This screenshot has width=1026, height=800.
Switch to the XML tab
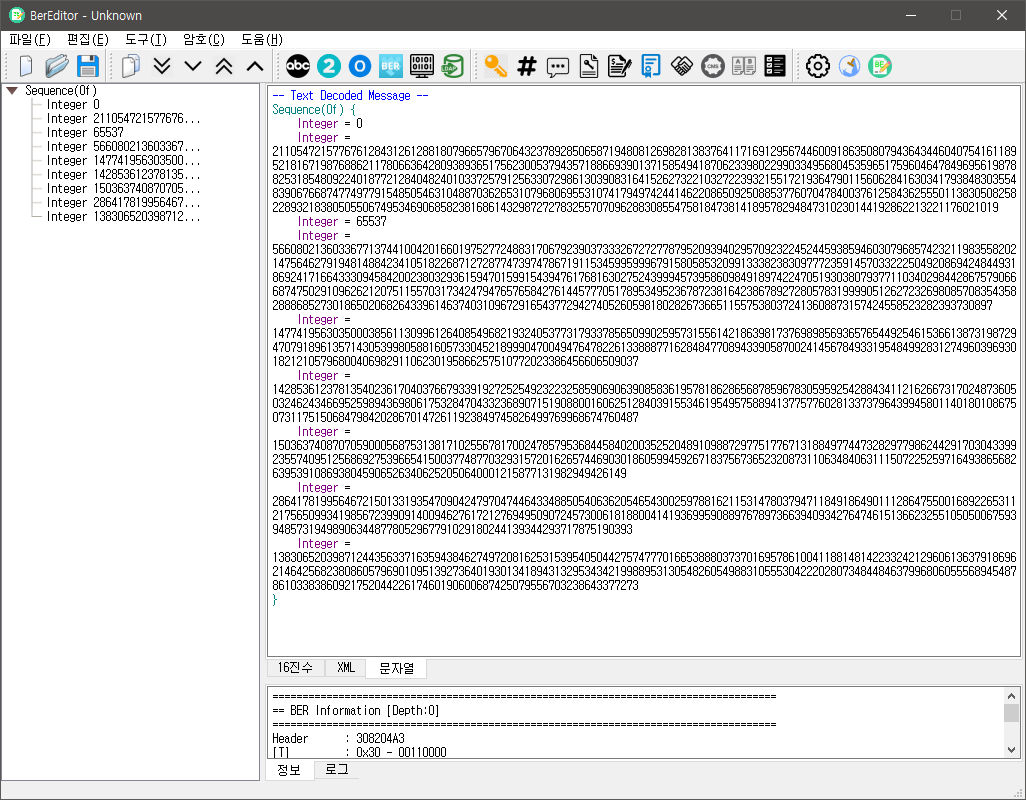tap(345, 668)
